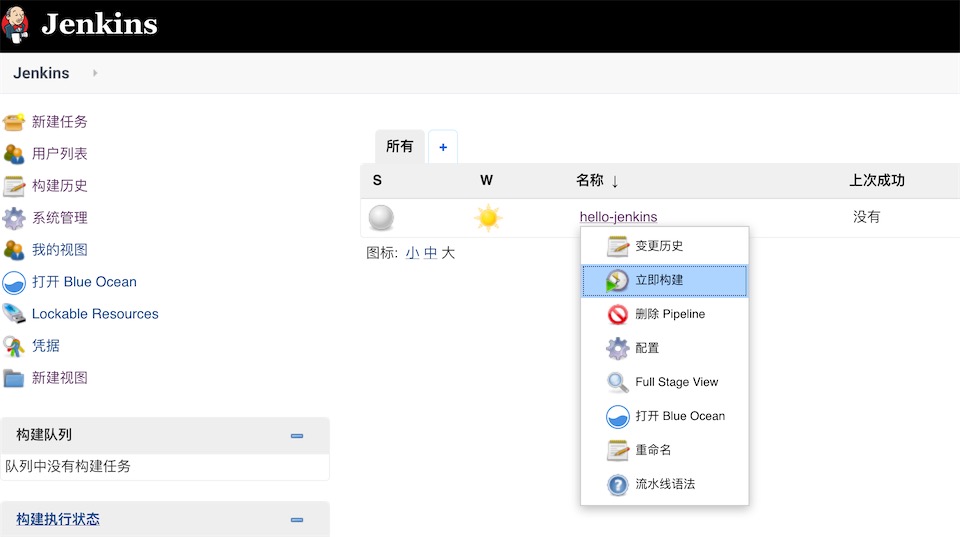Click the 没有 last success cell
960x537 pixels.
coord(866,217)
